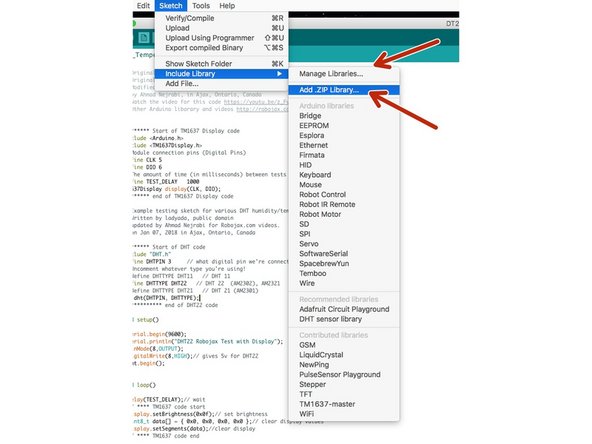Include the Ethernet library
This screenshot has width=592, height=444.
click(344, 145)
